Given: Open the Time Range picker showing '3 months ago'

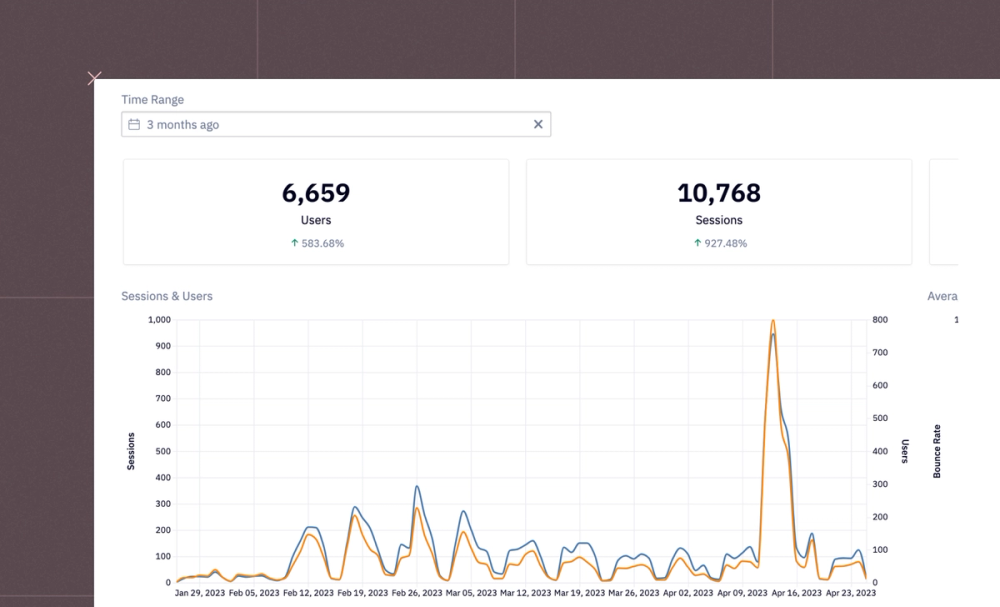Looking at the screenshot, I should 336,124.
